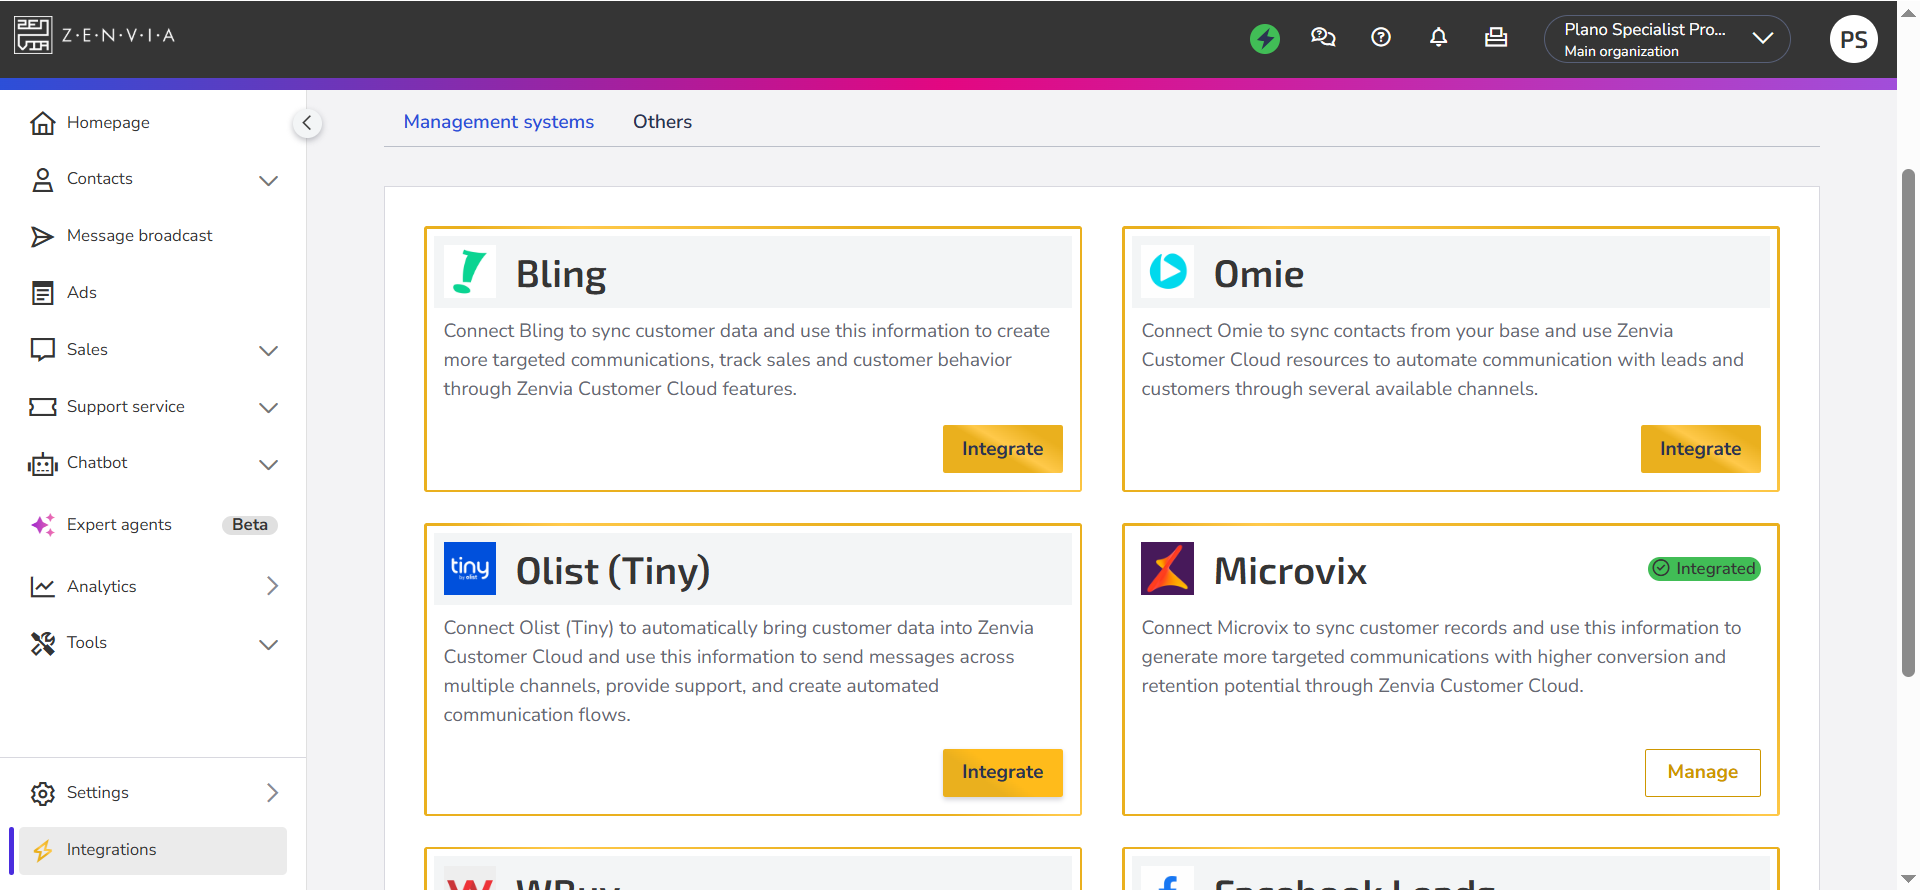Switch to the Others tab
Viewport: 1920px width, 890px height.
pyautogui.click(x=662, y=122)
